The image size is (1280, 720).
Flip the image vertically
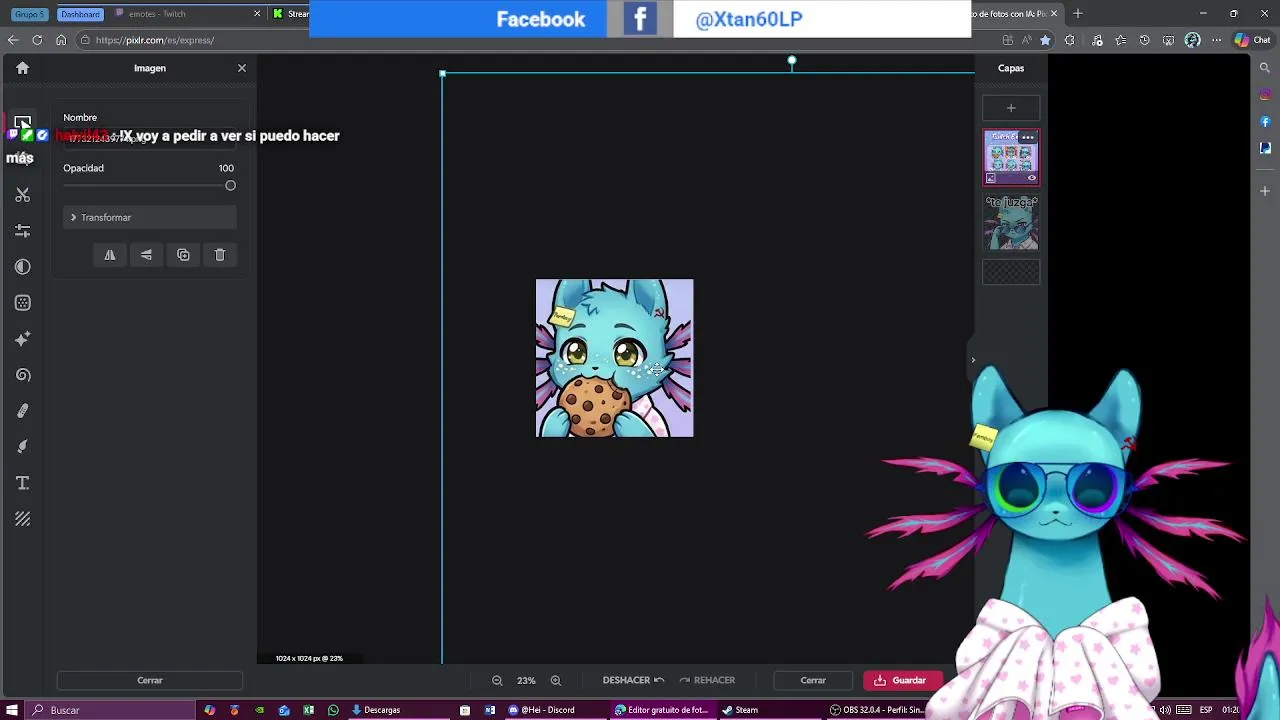point(146,255)
